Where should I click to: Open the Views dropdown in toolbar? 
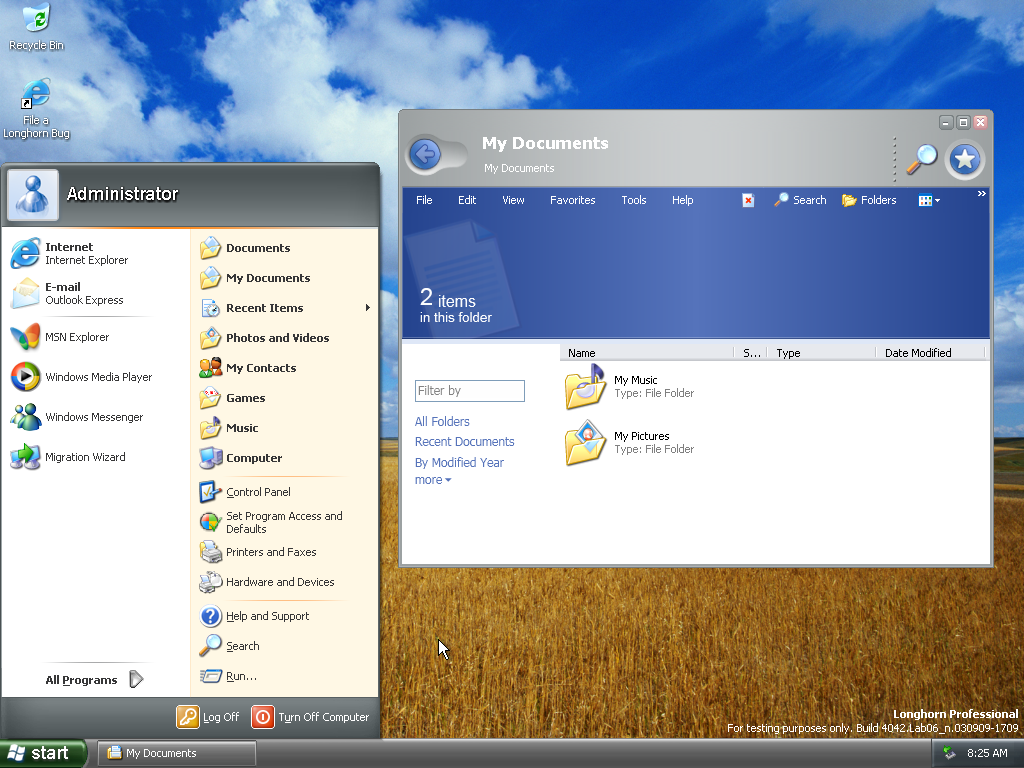(x=929, y=200)
